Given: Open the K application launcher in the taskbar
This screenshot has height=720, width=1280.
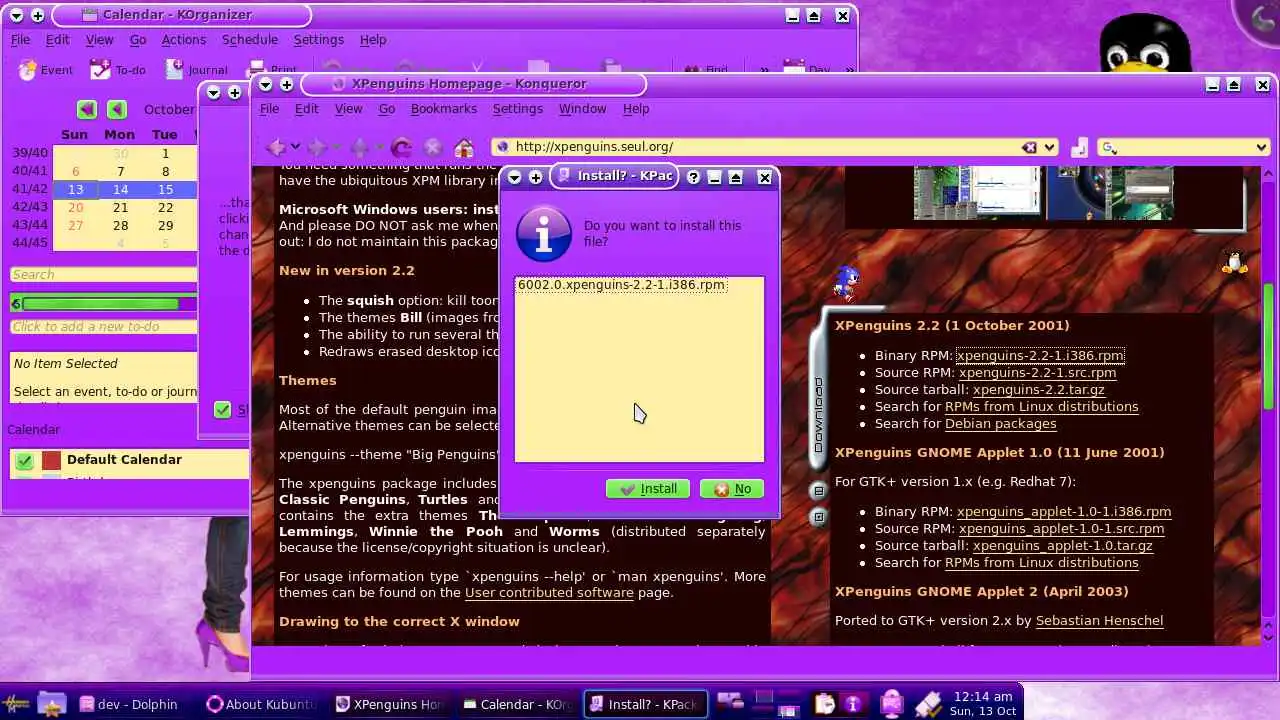Looking at the screenshot, I should tap(17, 703).
